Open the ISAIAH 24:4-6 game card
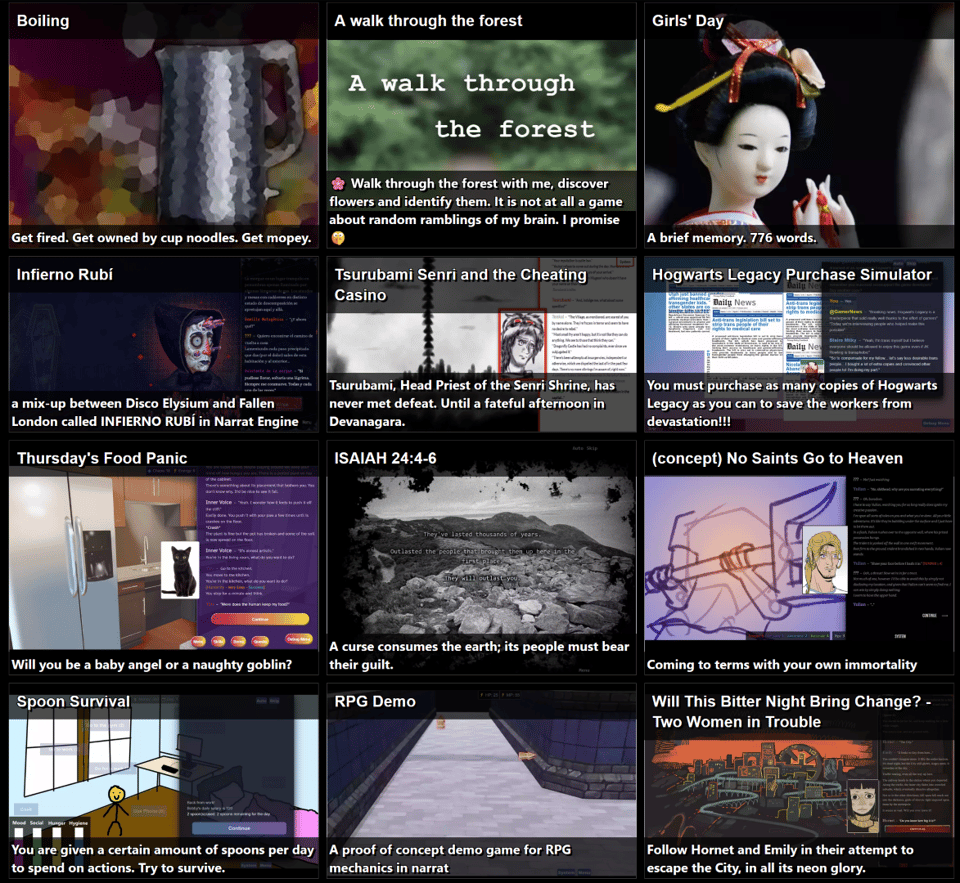The image size is (960, 883). (481, 560)
